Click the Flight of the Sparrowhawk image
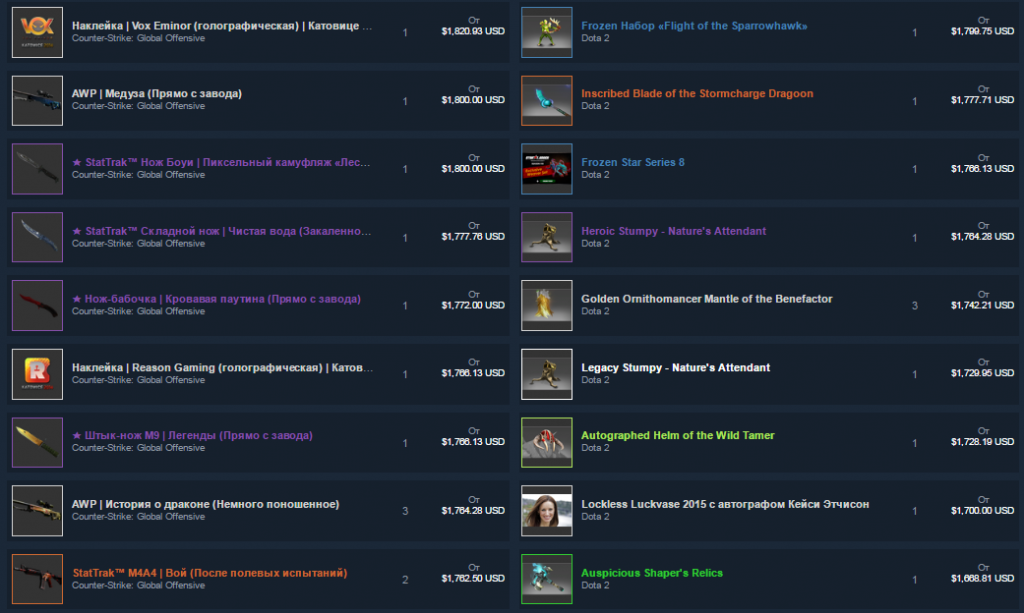 [x=547, y=33]
